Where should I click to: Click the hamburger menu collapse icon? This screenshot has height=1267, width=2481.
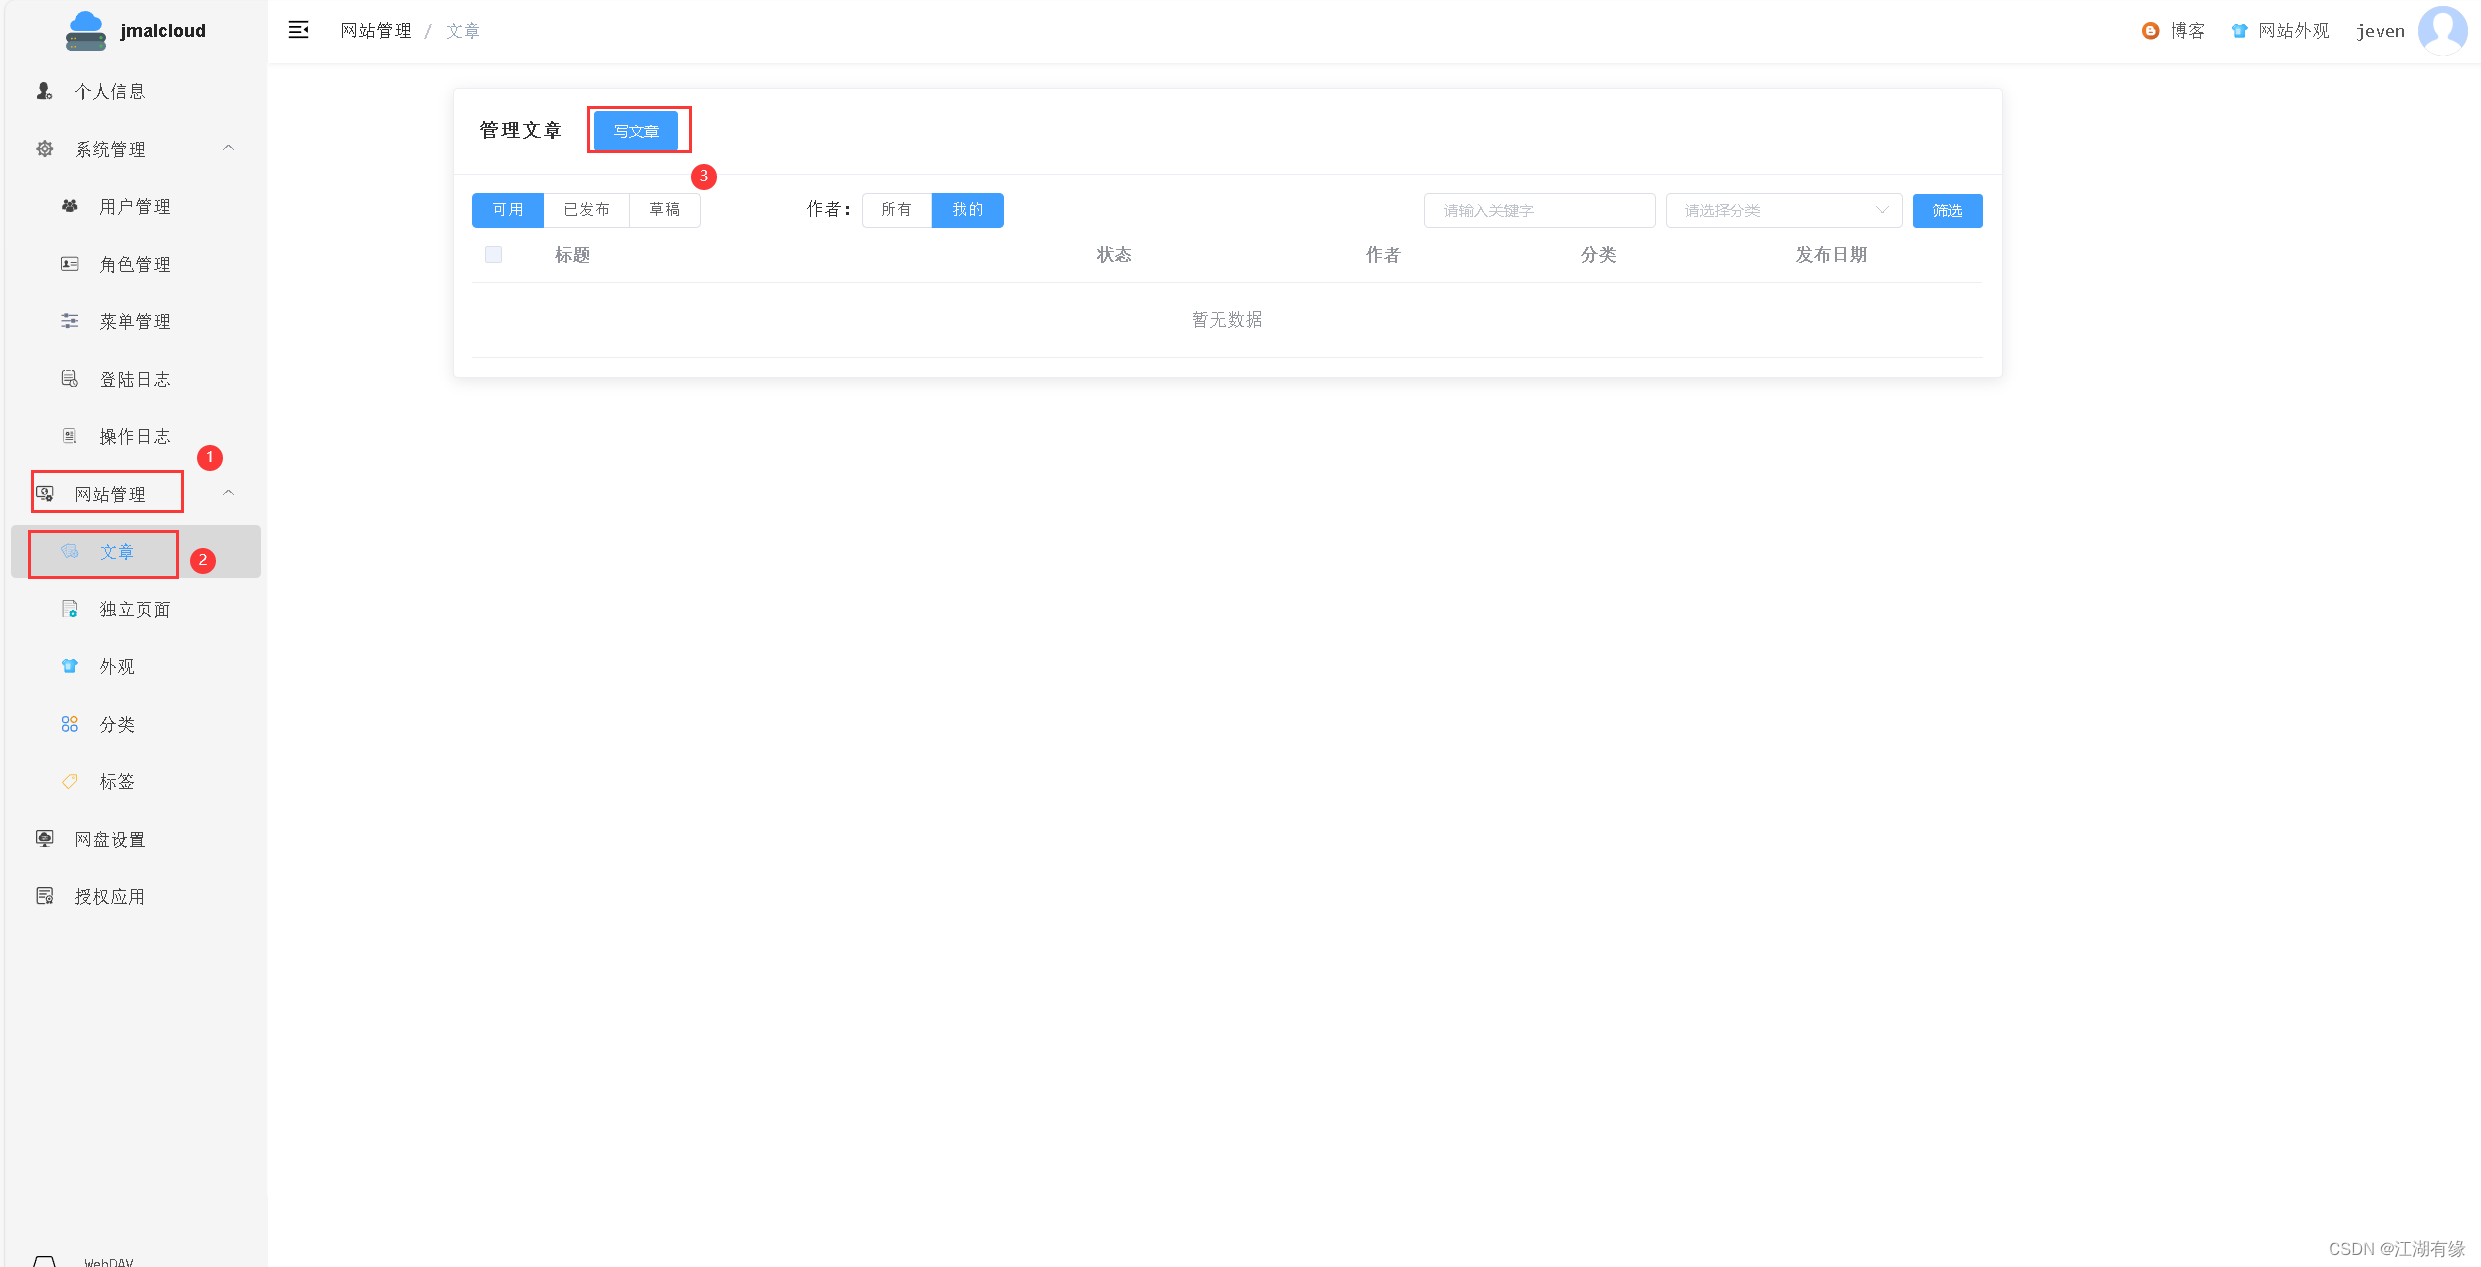(298, 30)
